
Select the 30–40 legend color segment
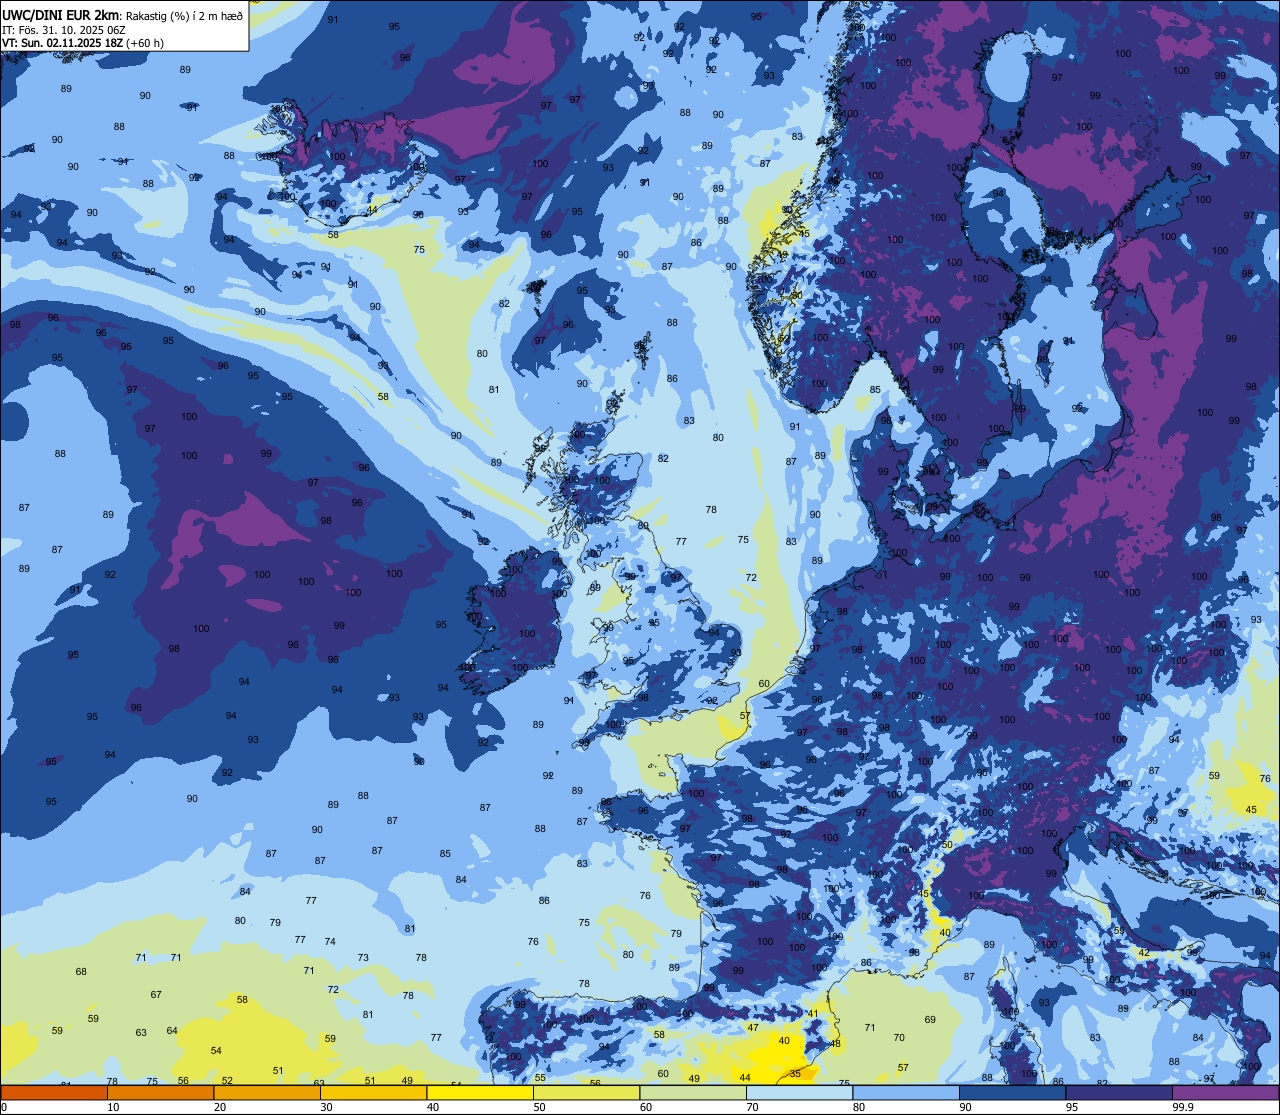coord(373,1093)
